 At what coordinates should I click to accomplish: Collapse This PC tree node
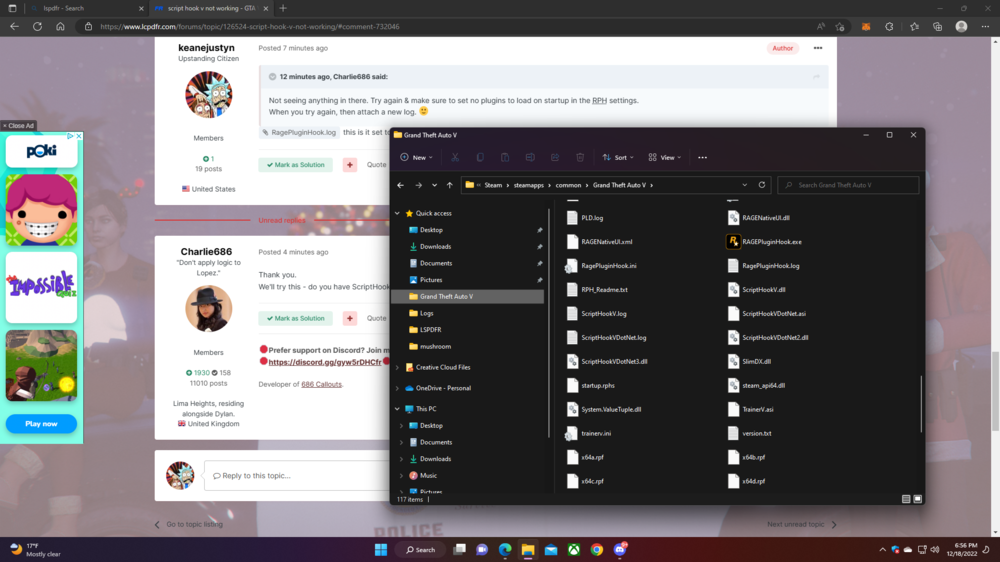pos(397,409)
